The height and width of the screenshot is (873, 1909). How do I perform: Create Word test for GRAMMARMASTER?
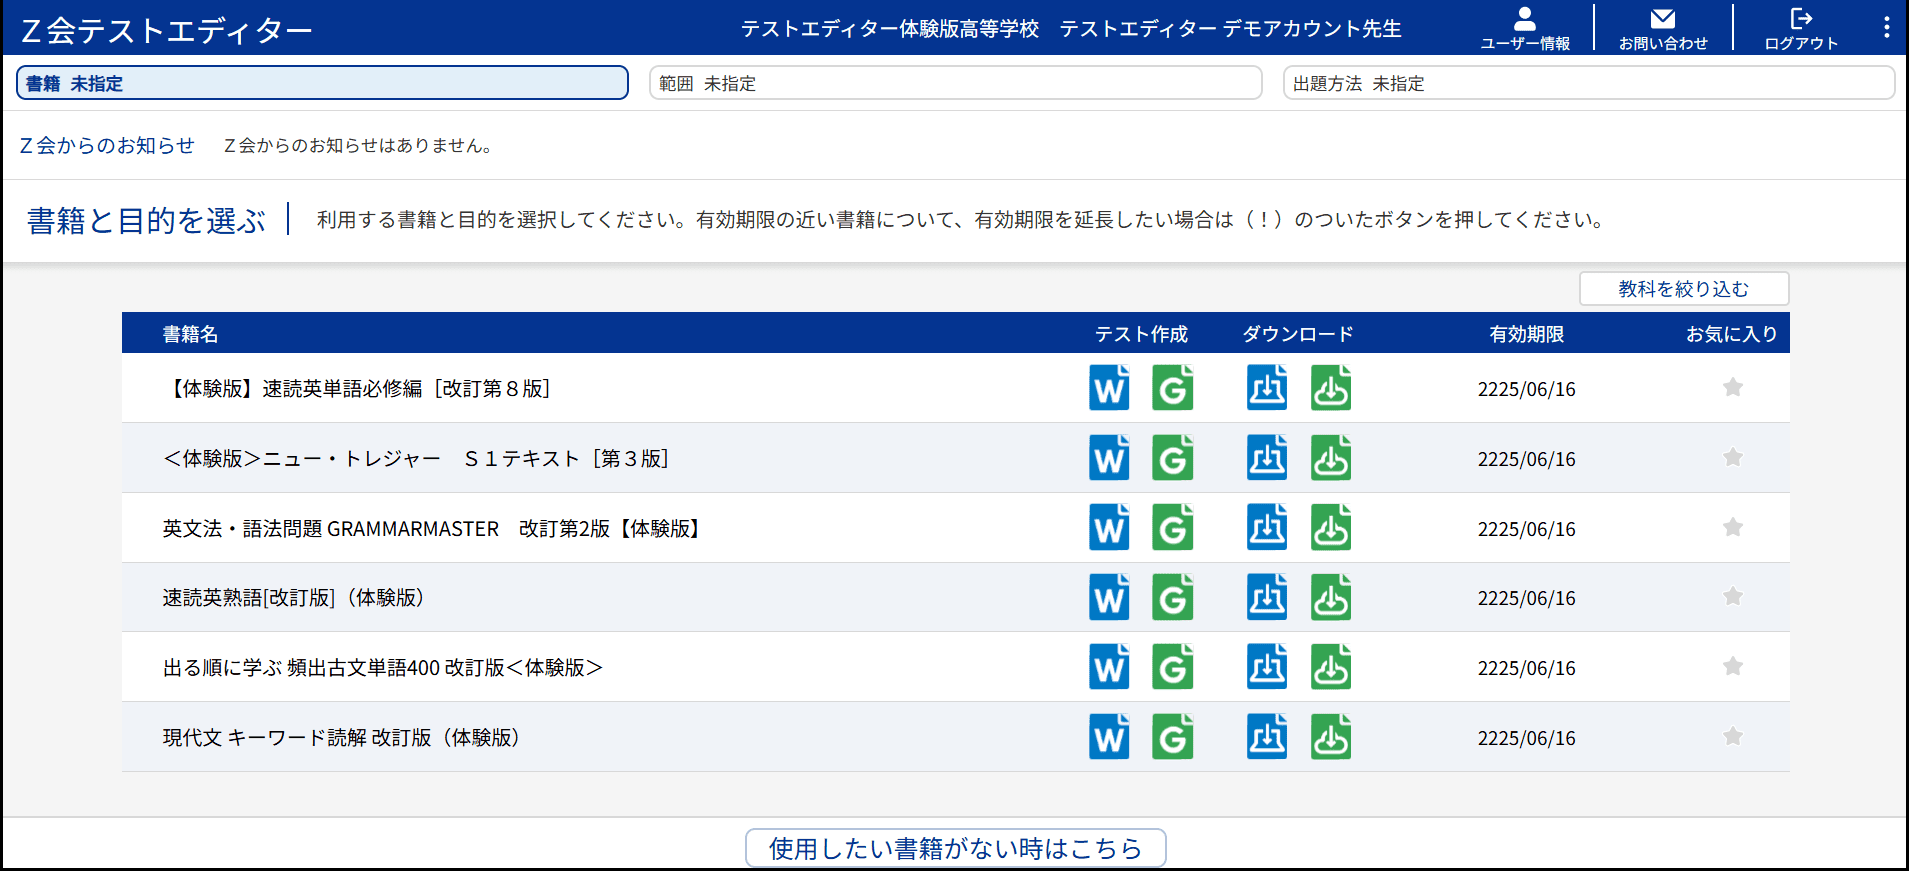point(1109,528)
